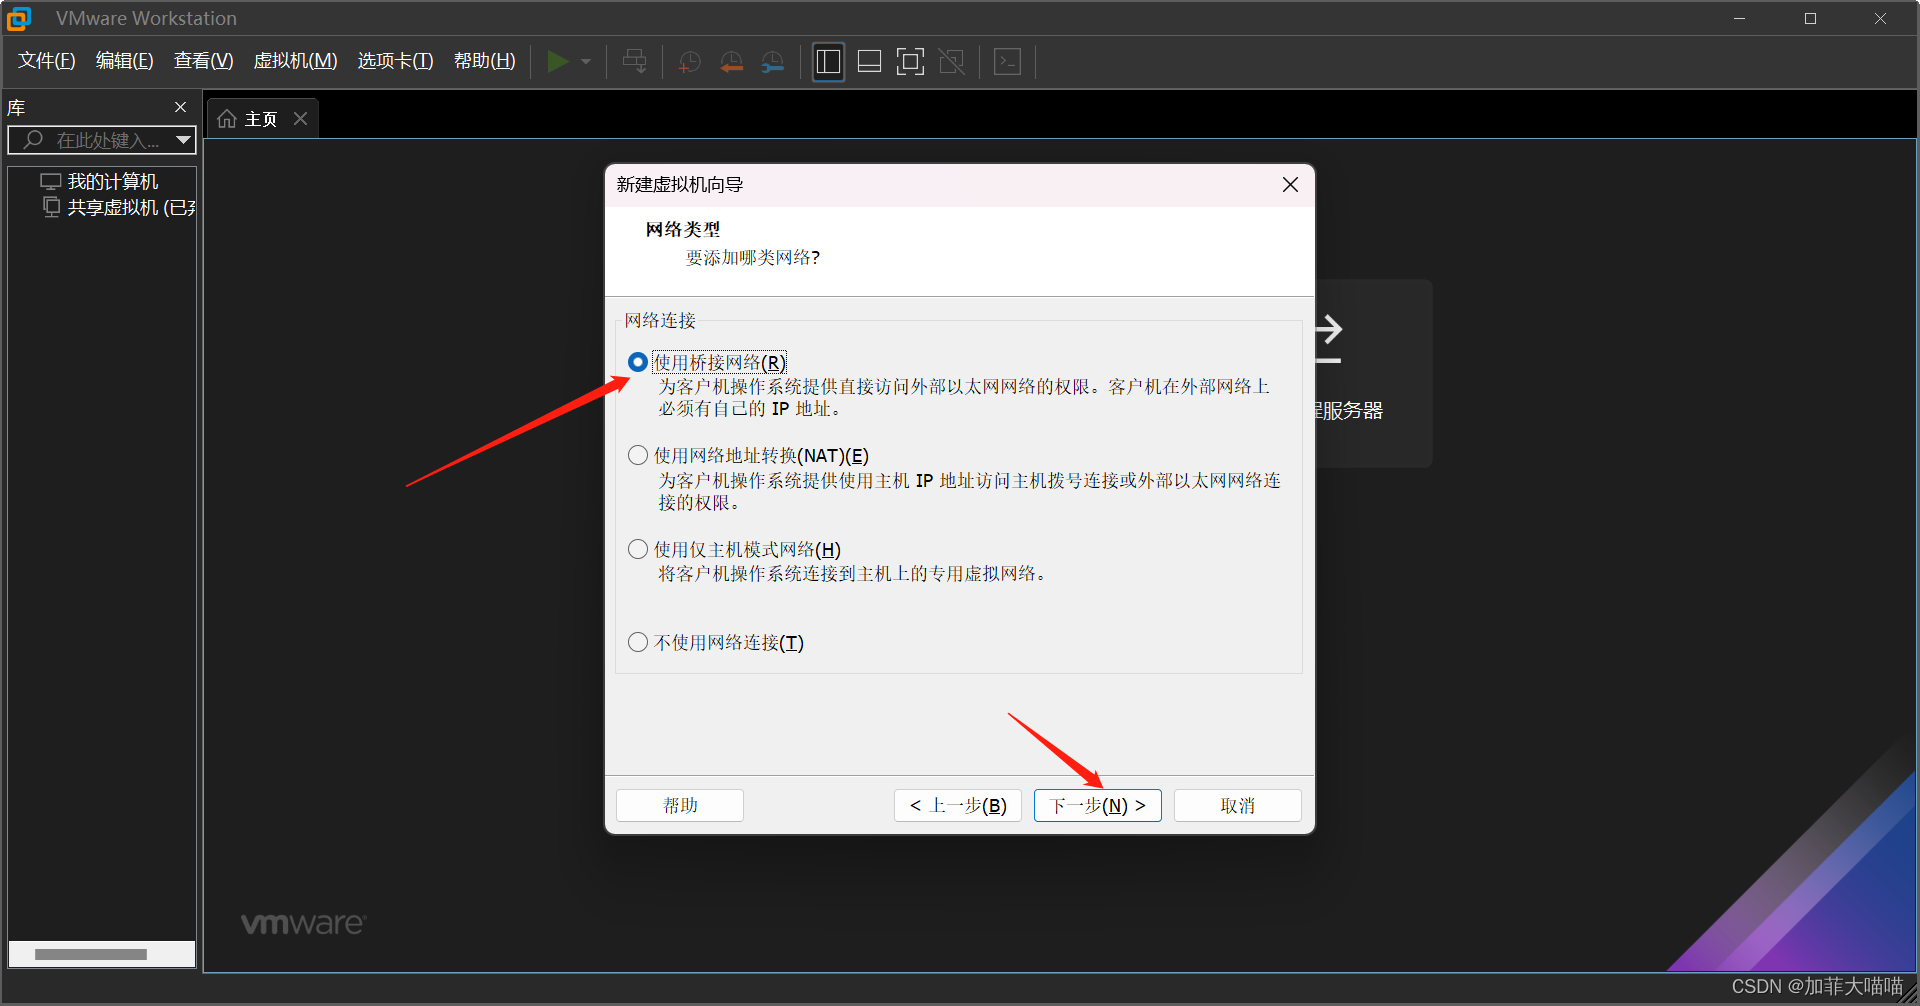This screenshot has height=1006, width=1920.
Task: Open the snapshot manager wrench icon
Action: pyautogui.click(x=773, y=62)
